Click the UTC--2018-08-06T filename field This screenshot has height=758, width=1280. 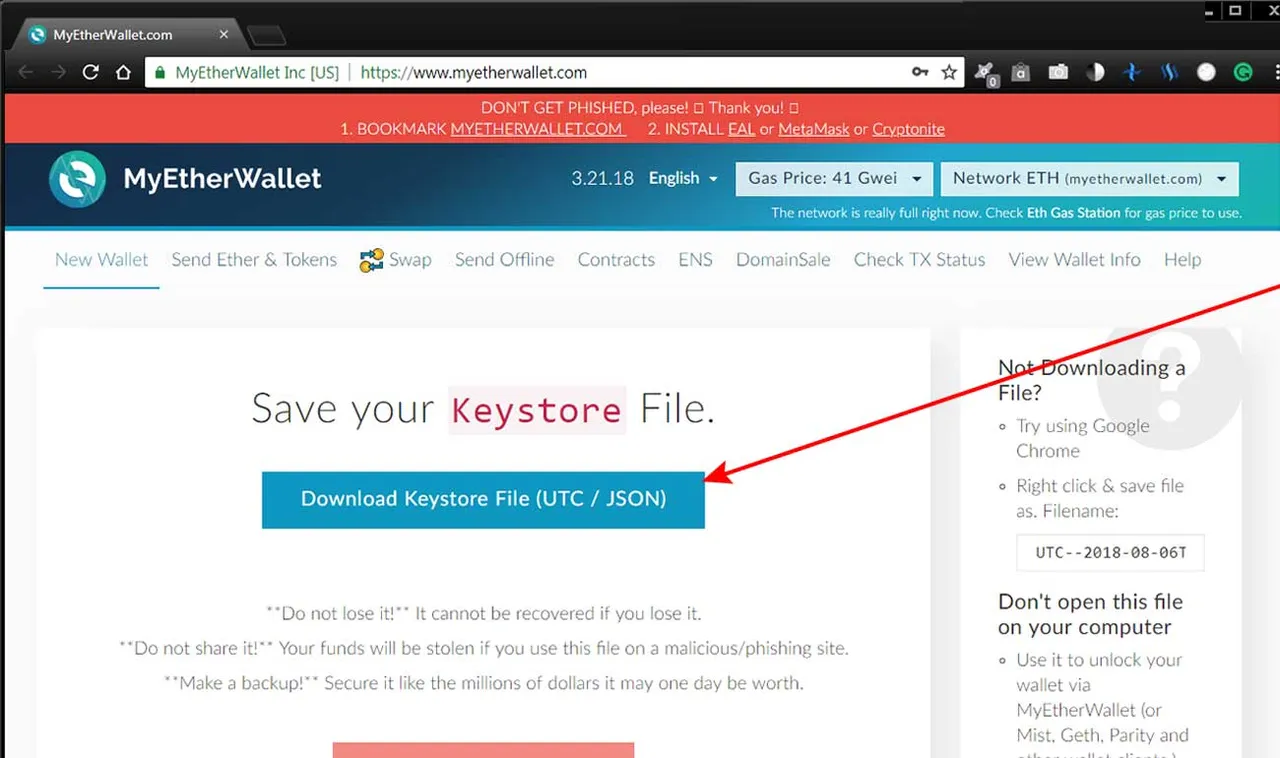point(1110,552)
